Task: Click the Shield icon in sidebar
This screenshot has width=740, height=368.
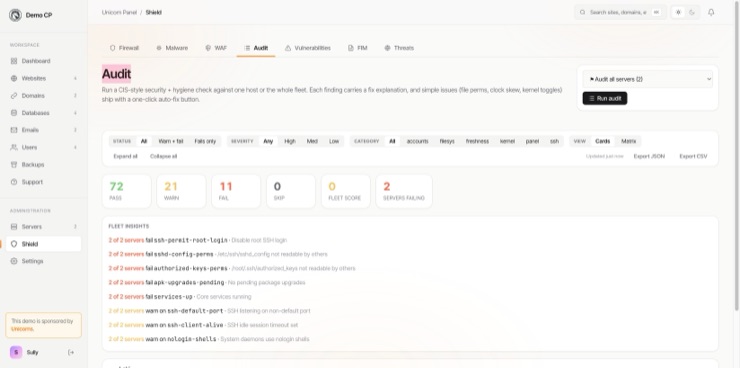Action: pyautogui.click(x=14, y=244)
